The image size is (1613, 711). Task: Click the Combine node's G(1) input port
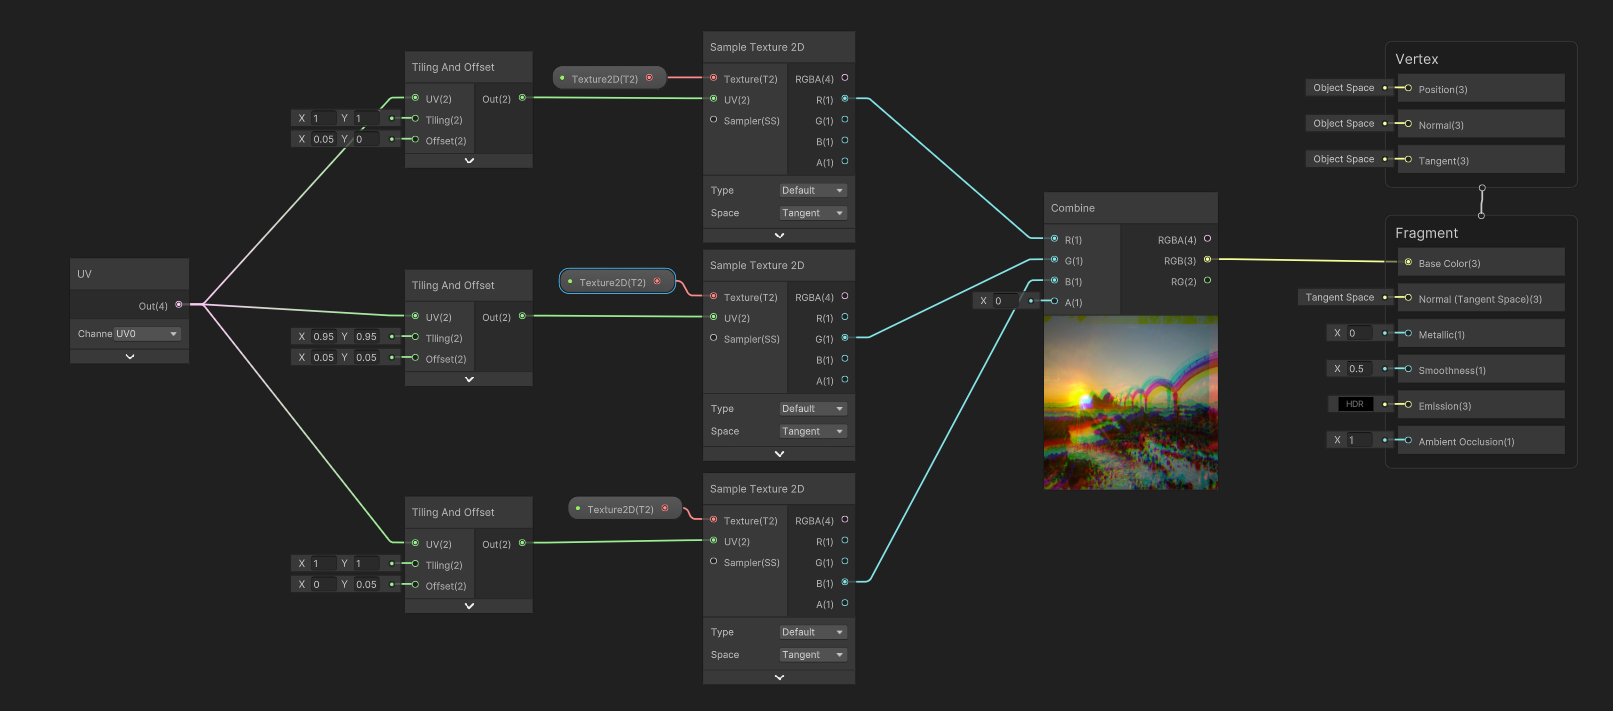(x=1054, y=260)
